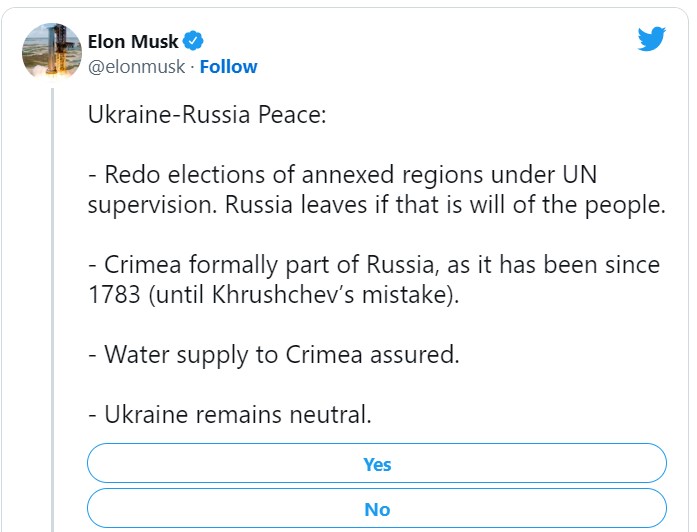Click the 'Crimea formally part of Russia' line

[x=373, y=265]
